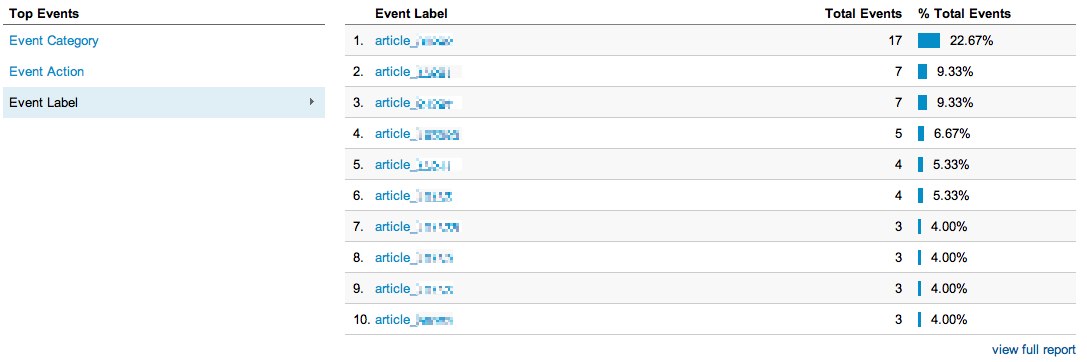Click the Total Events column header
This screenshot has height=362, width=1087.
864,13
